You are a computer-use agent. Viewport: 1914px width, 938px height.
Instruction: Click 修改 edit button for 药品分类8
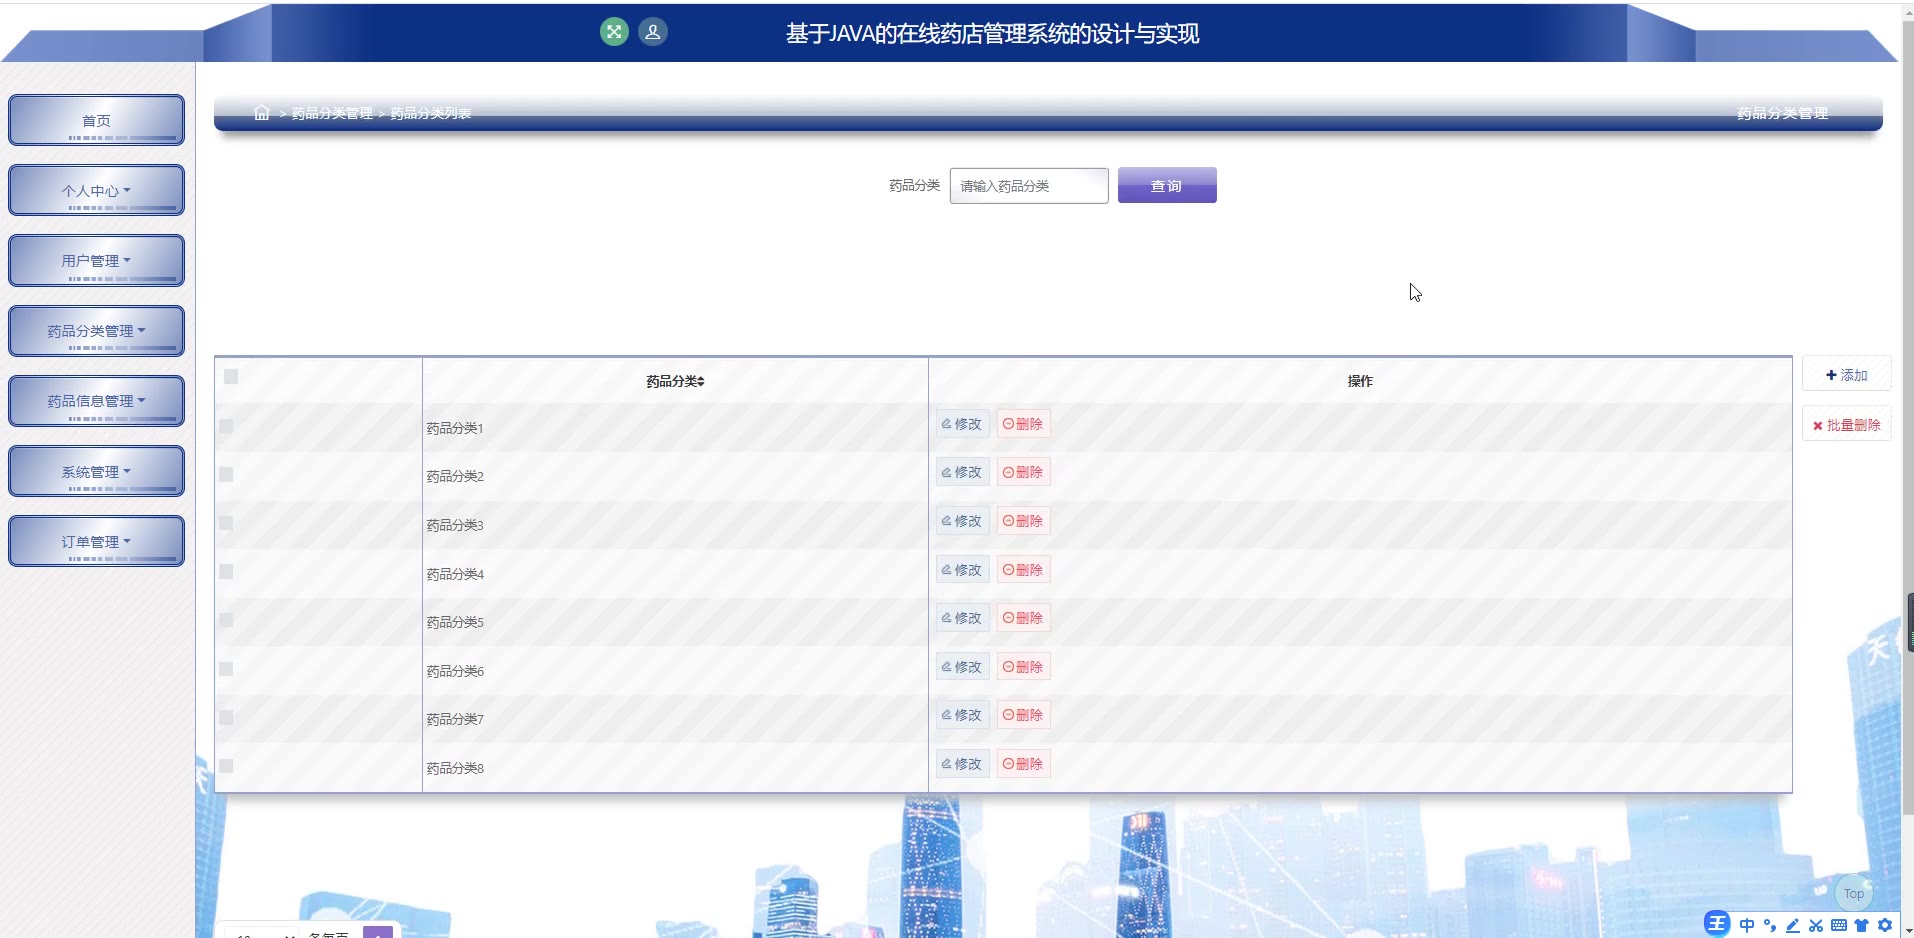962,764
